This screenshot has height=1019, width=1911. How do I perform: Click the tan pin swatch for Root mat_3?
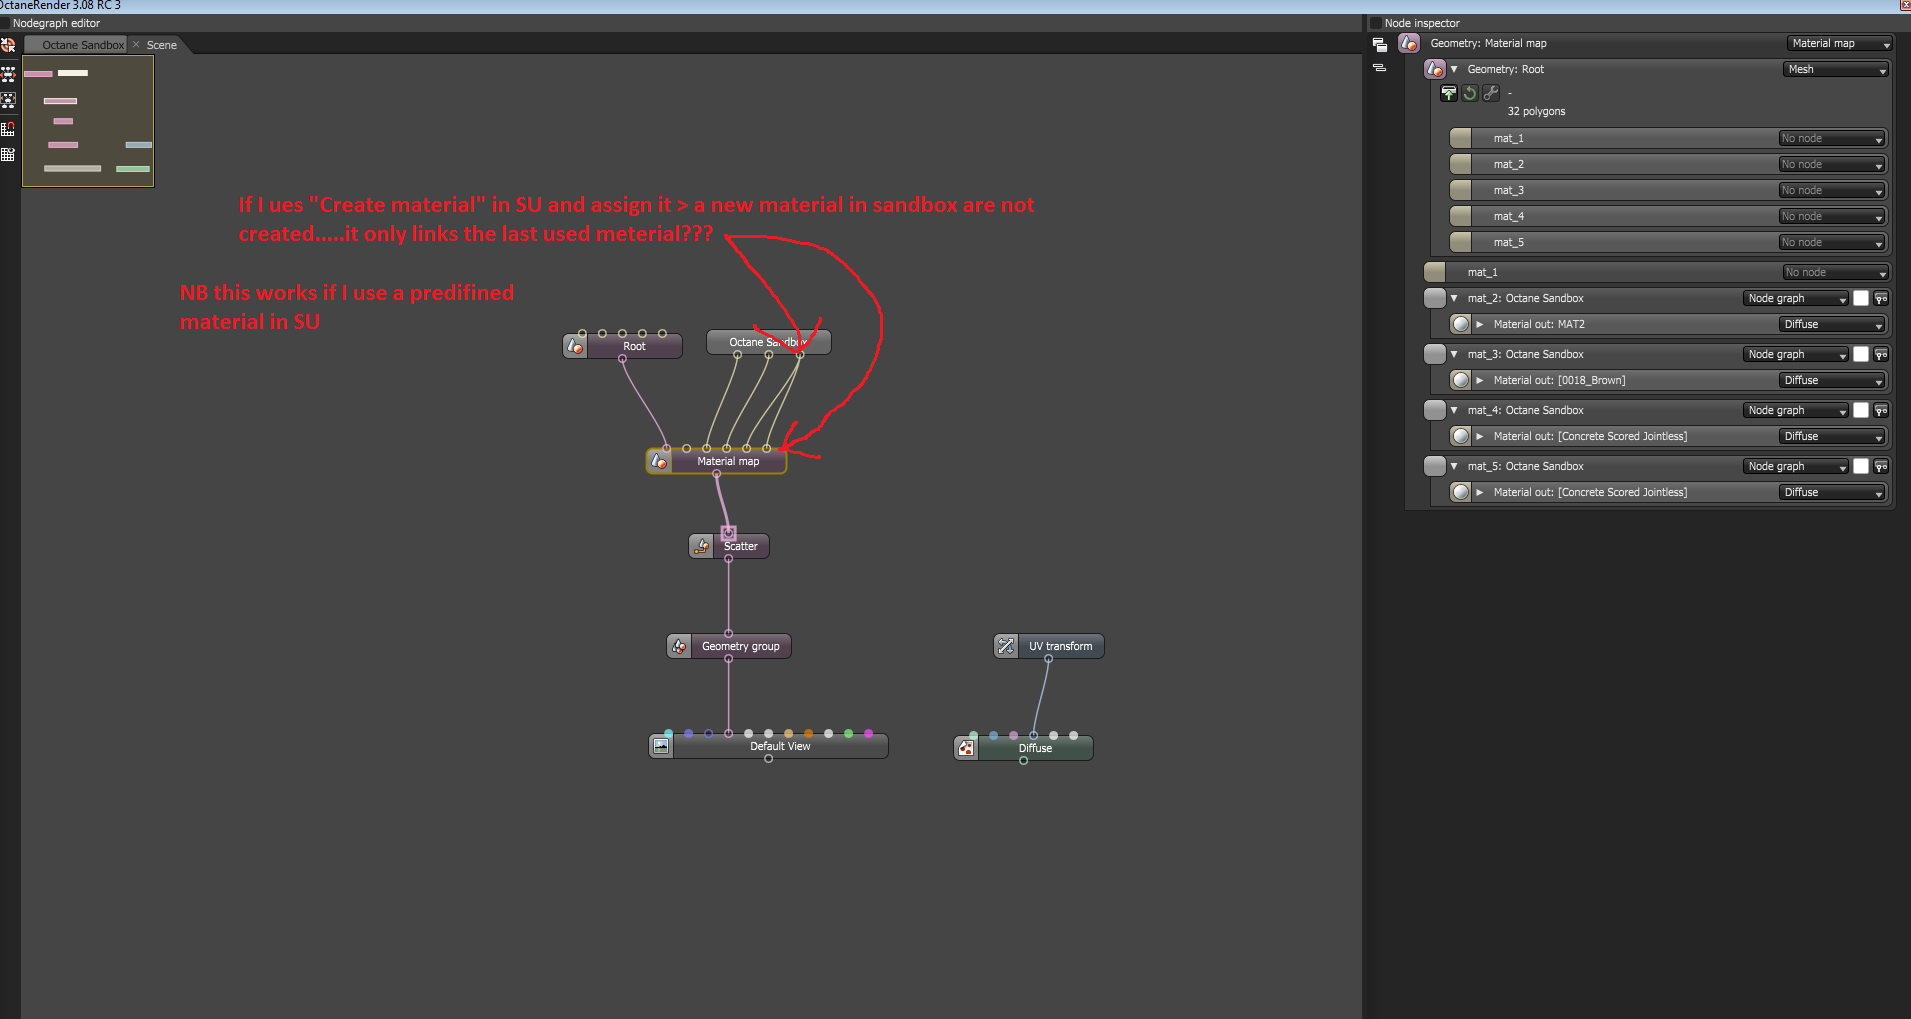(1461, 190)
